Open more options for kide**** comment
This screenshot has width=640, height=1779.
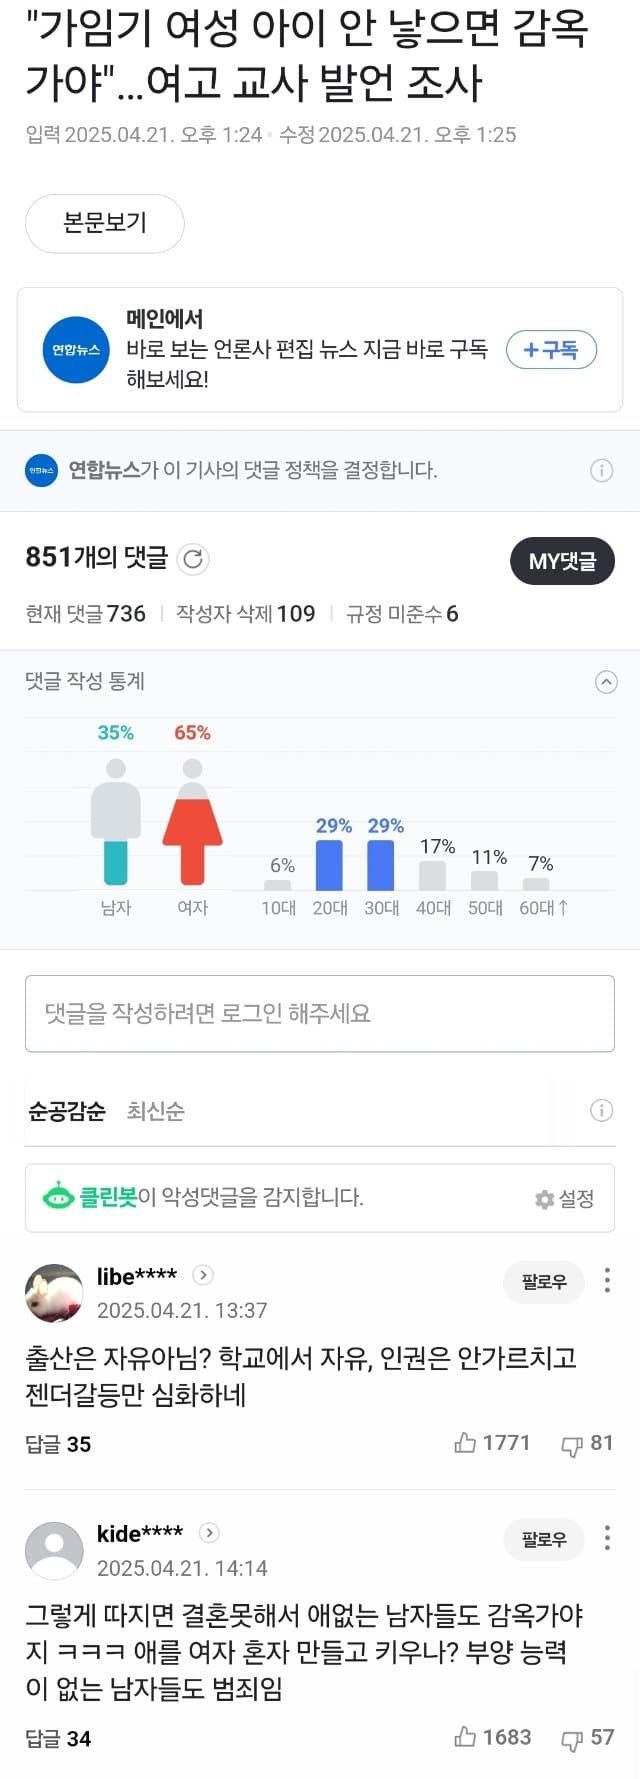pos(607,1538)
